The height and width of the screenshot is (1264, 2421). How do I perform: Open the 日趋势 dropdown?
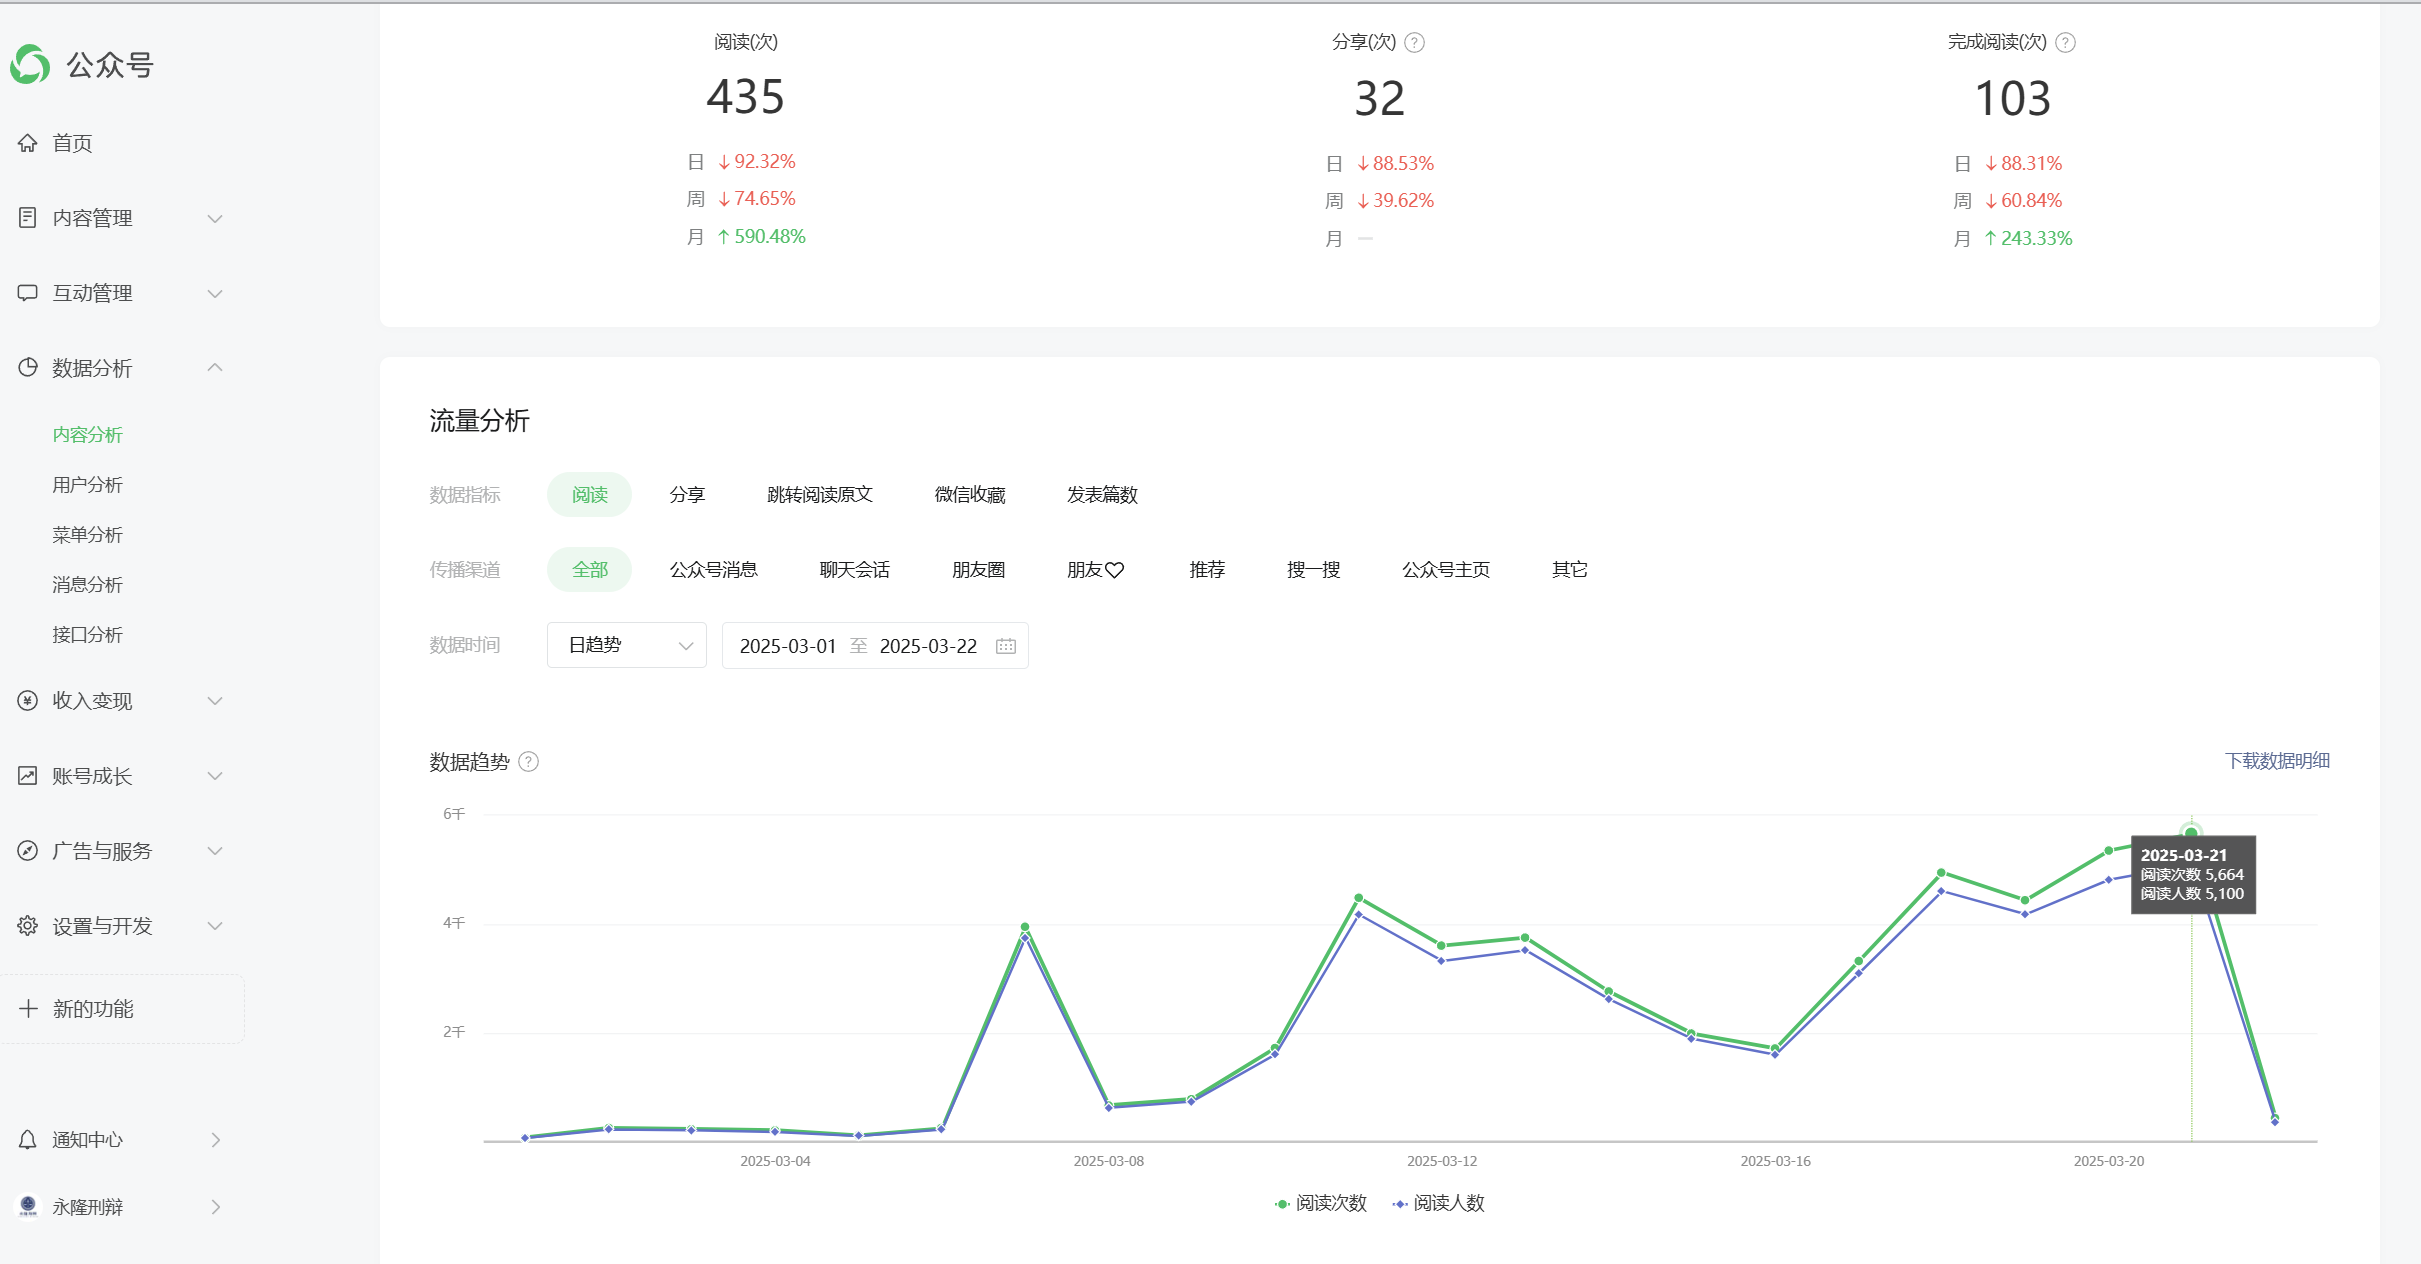tap(627, 646)
